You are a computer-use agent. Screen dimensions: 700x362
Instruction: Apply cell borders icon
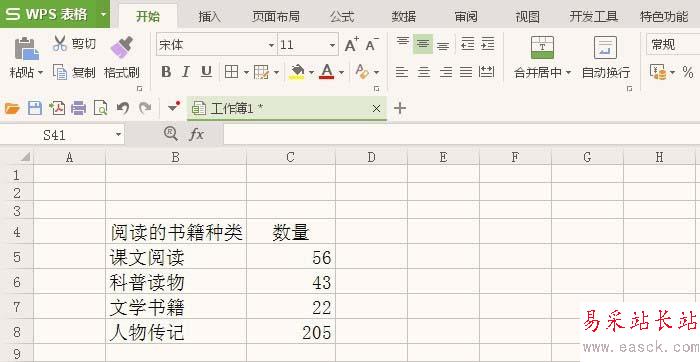231,71
